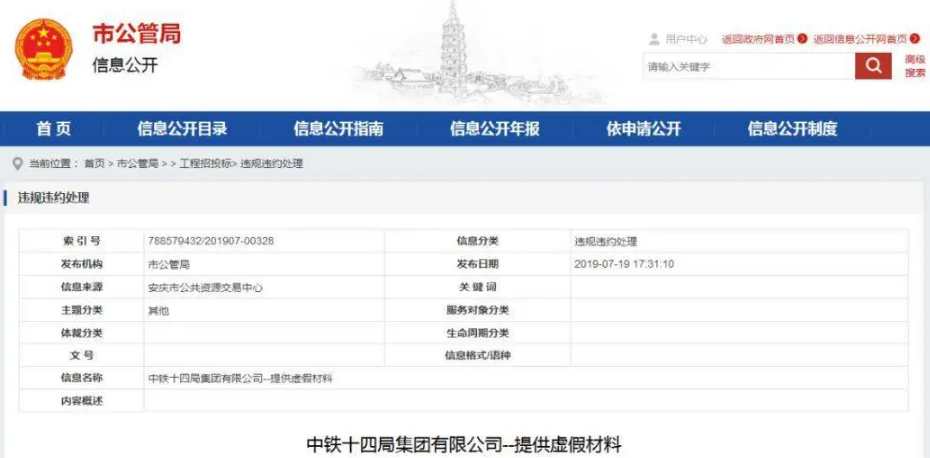Viewport: 930px width, 458px height.
Task: Follow the 返回信息公开网首页 link
Action: click(x=860, y=40)
